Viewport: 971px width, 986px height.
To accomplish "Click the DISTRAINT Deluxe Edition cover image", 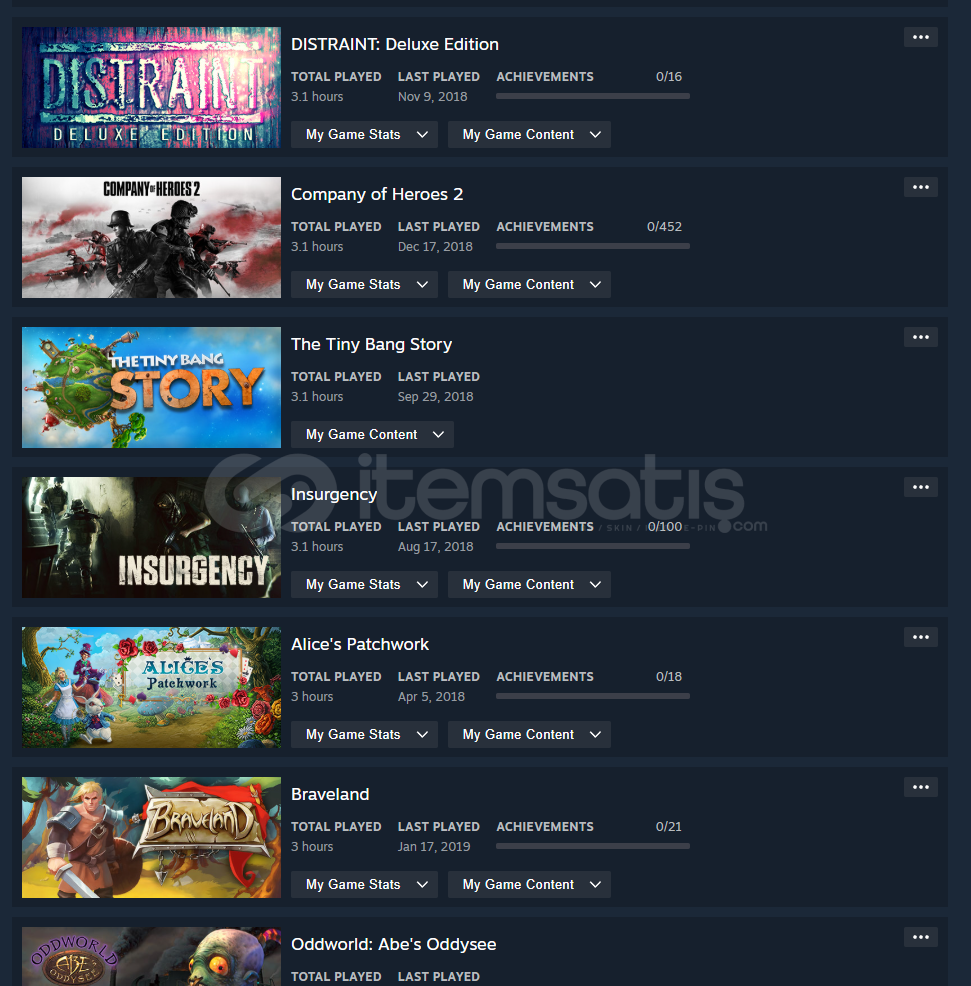I will (152, 87).
